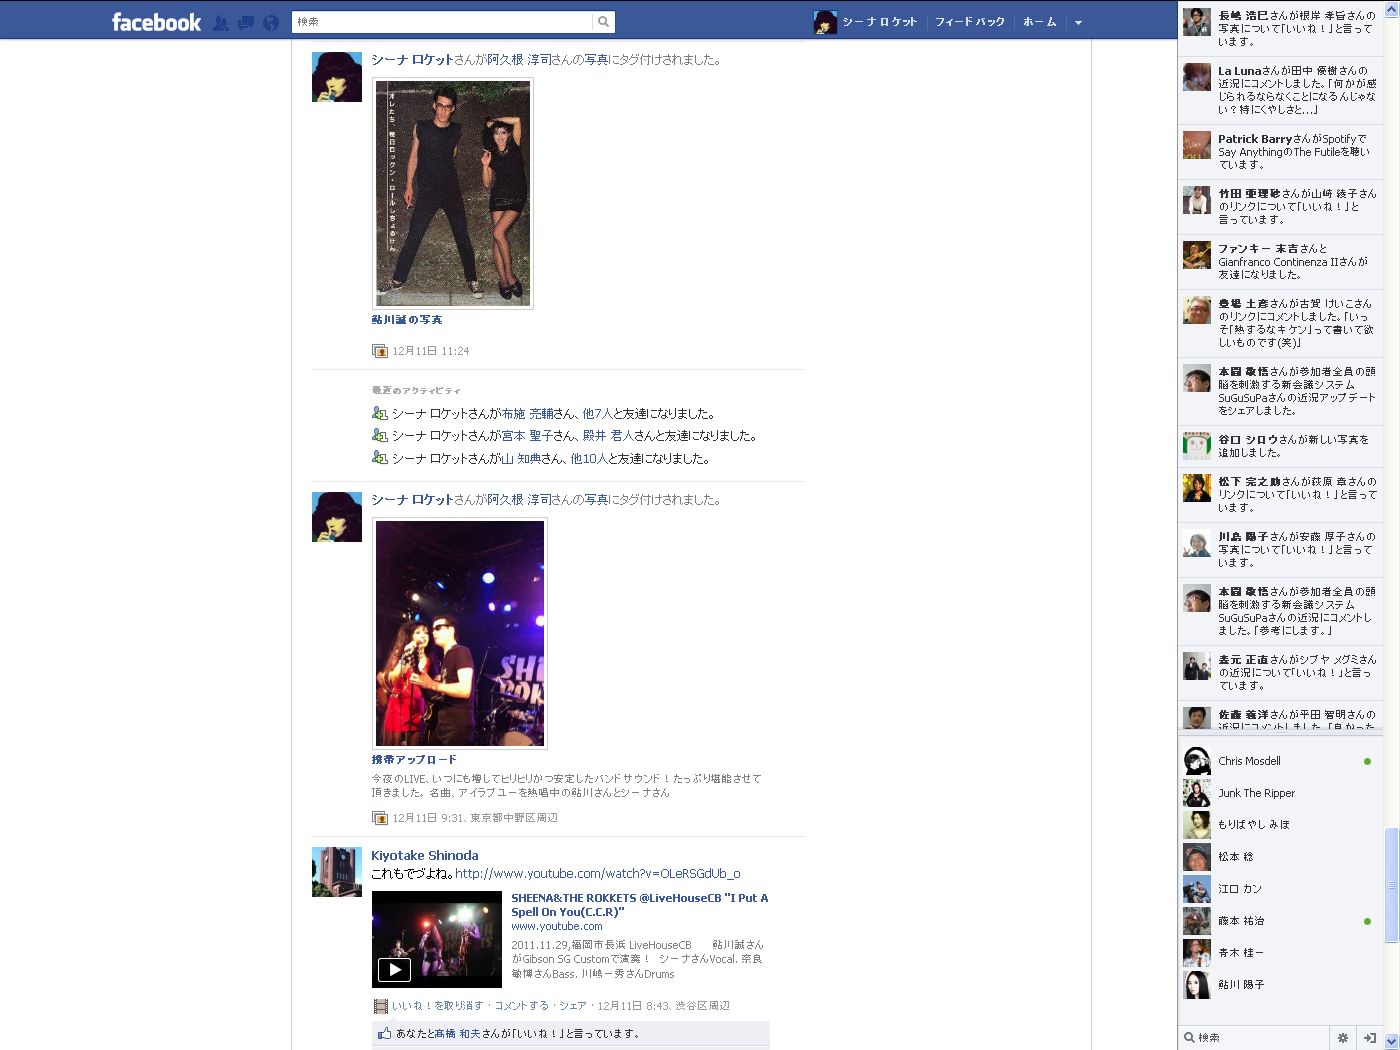Start chat with Chris Mosdell
The height and width of the screenshot is (1050, 1400).
[1249, 761]
